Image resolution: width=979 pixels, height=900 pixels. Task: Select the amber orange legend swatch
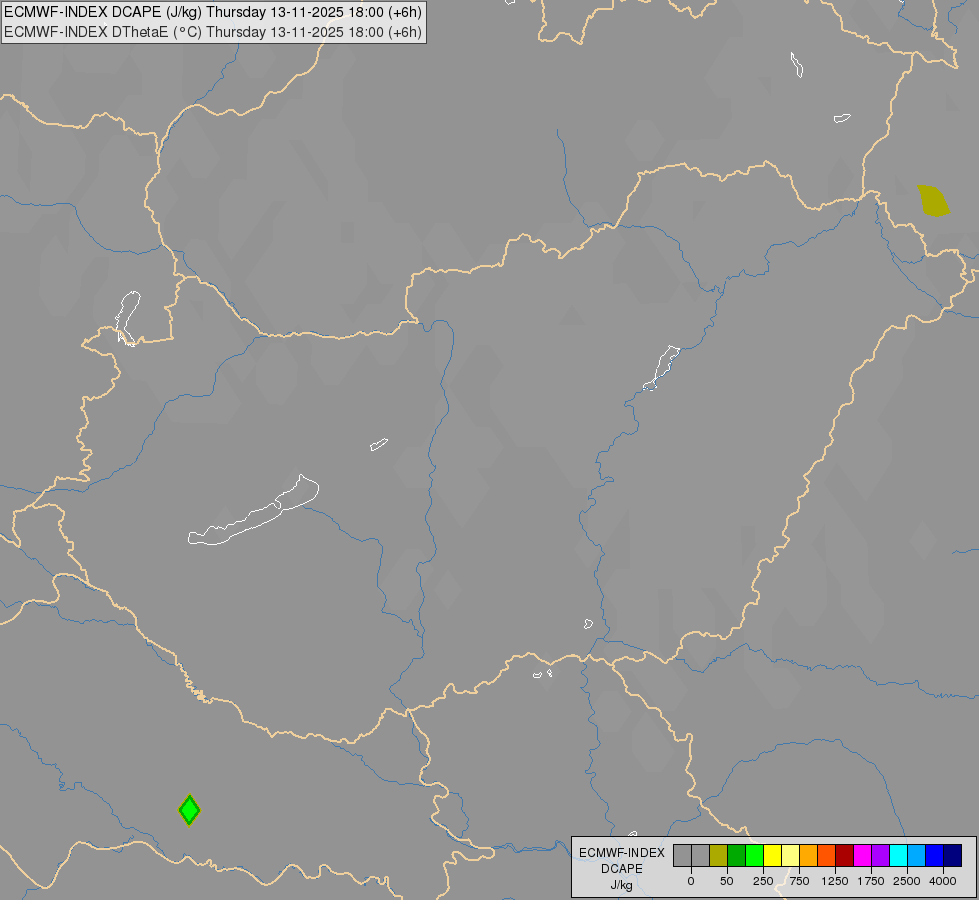809,856
